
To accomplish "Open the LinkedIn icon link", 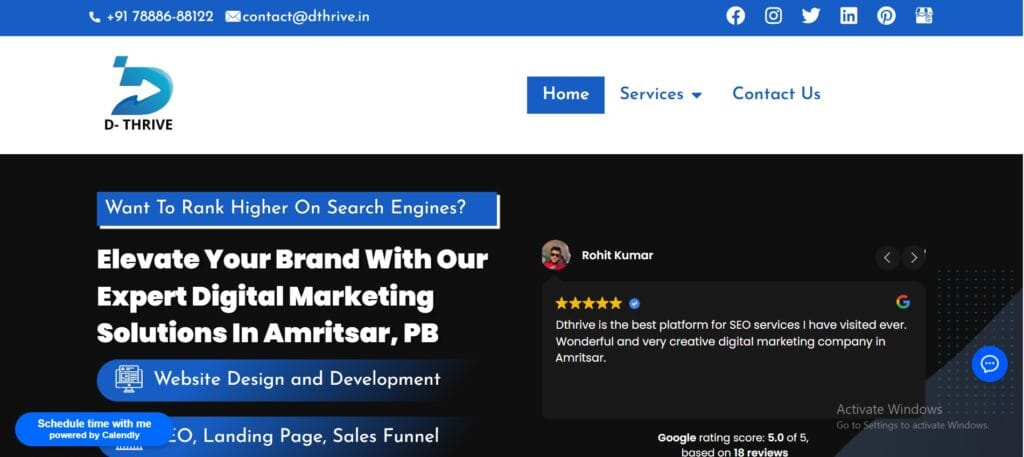I will (x=848, y=16).
